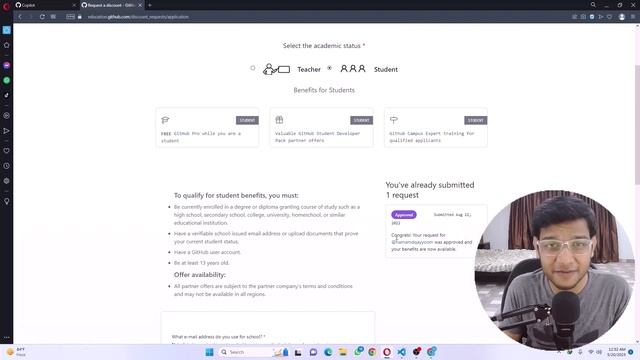Screen dimensions: 640x360
Task: Open the sidebar lightbulb tips icon
Action: coord(7,201)
